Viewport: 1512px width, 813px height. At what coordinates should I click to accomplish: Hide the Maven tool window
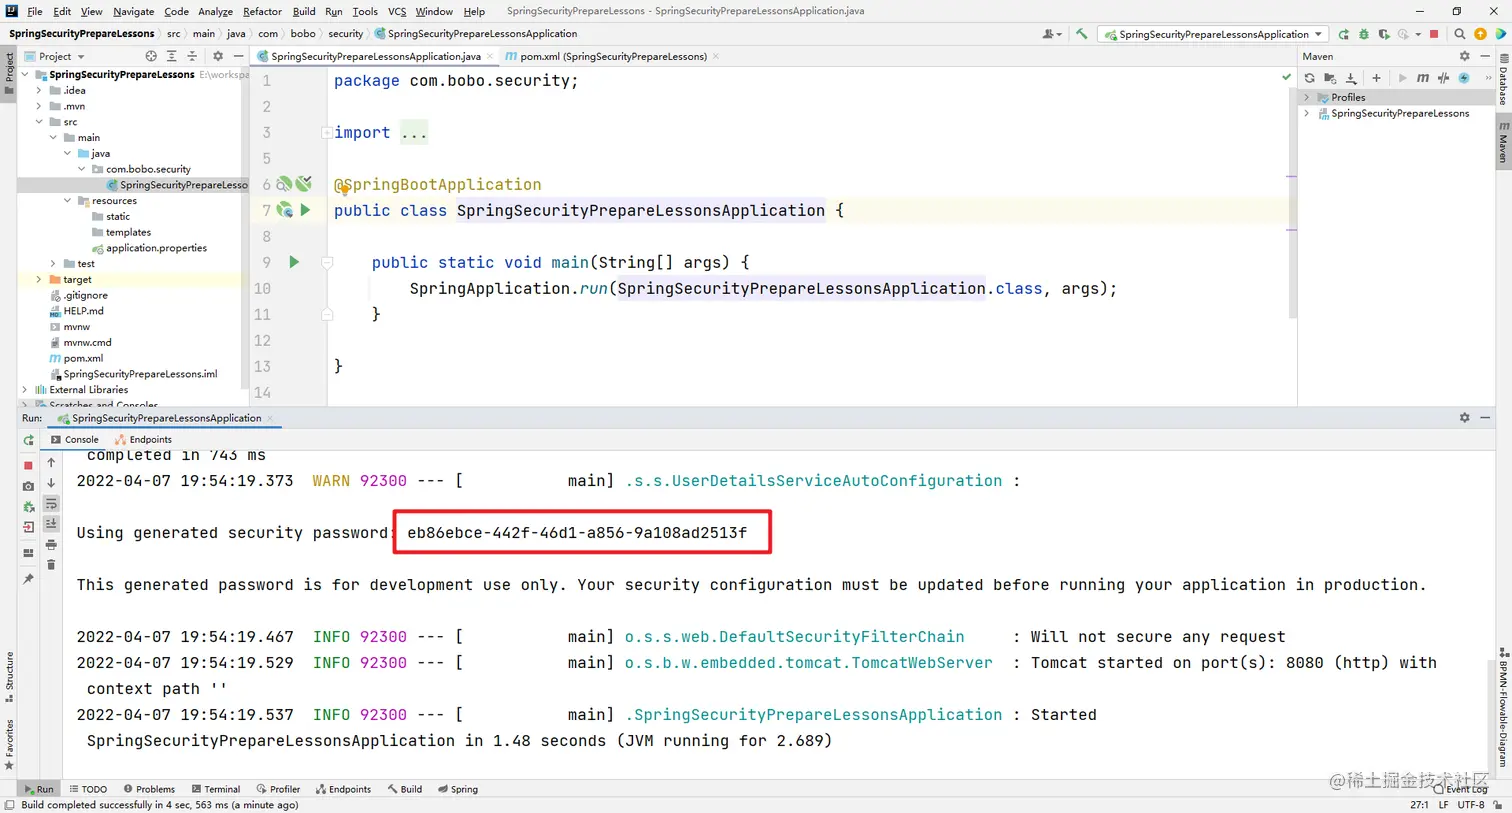pos(1485,56)
